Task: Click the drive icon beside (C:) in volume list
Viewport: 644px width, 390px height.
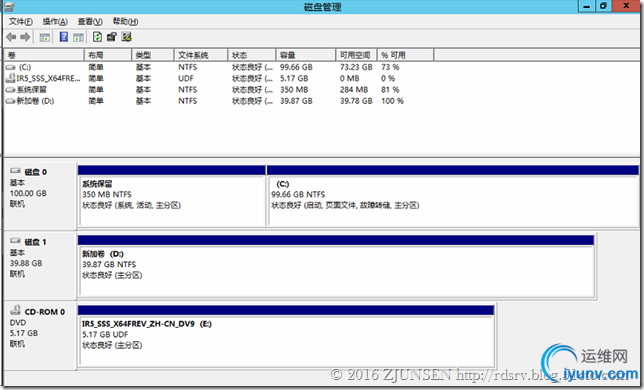Action: 10,67
